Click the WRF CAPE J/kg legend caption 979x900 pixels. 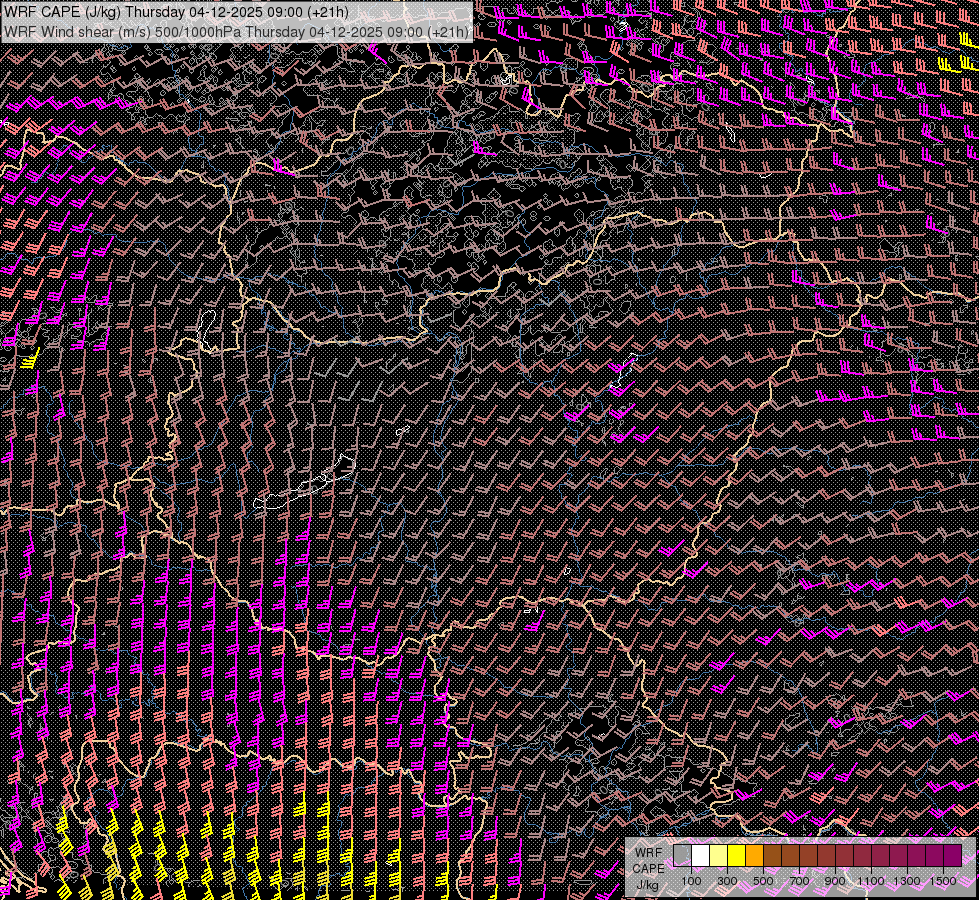point(648,869)
